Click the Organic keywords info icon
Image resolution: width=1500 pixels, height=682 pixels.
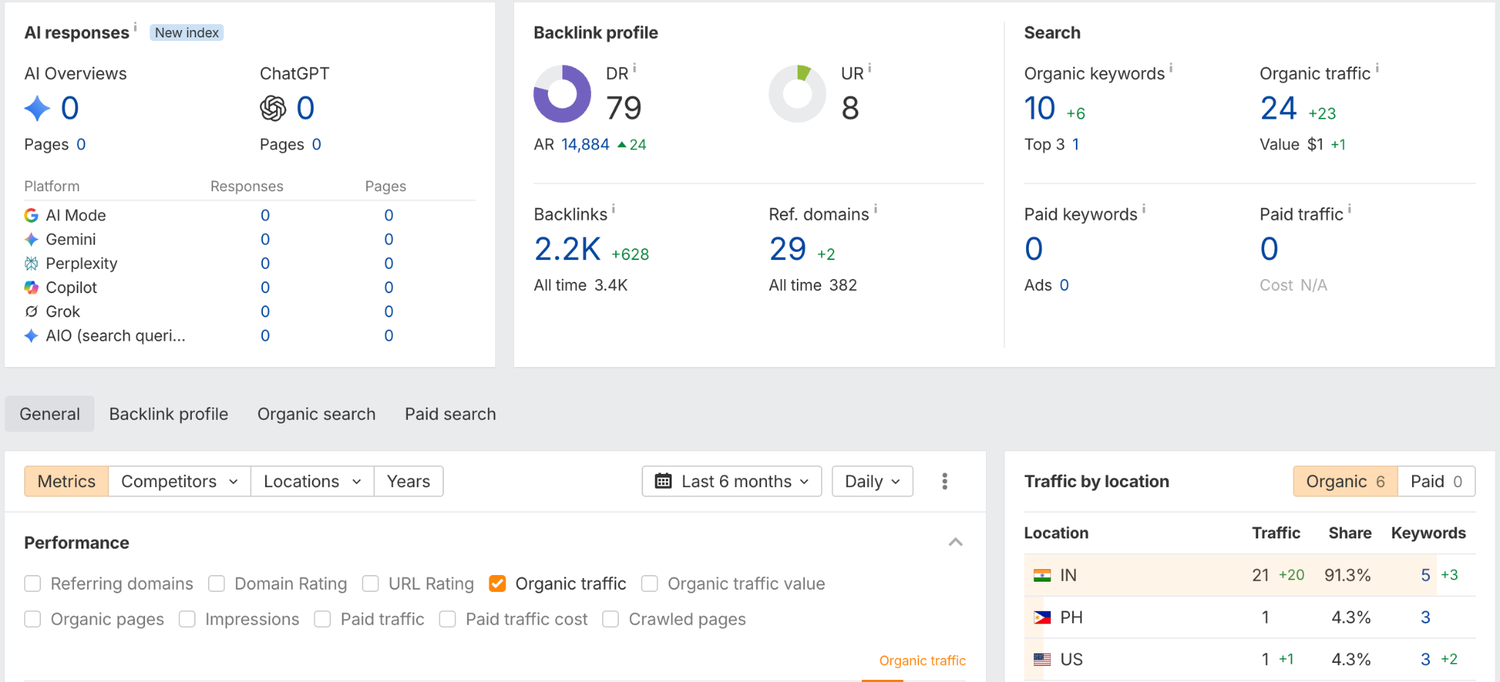click(x=1171, y=69)
